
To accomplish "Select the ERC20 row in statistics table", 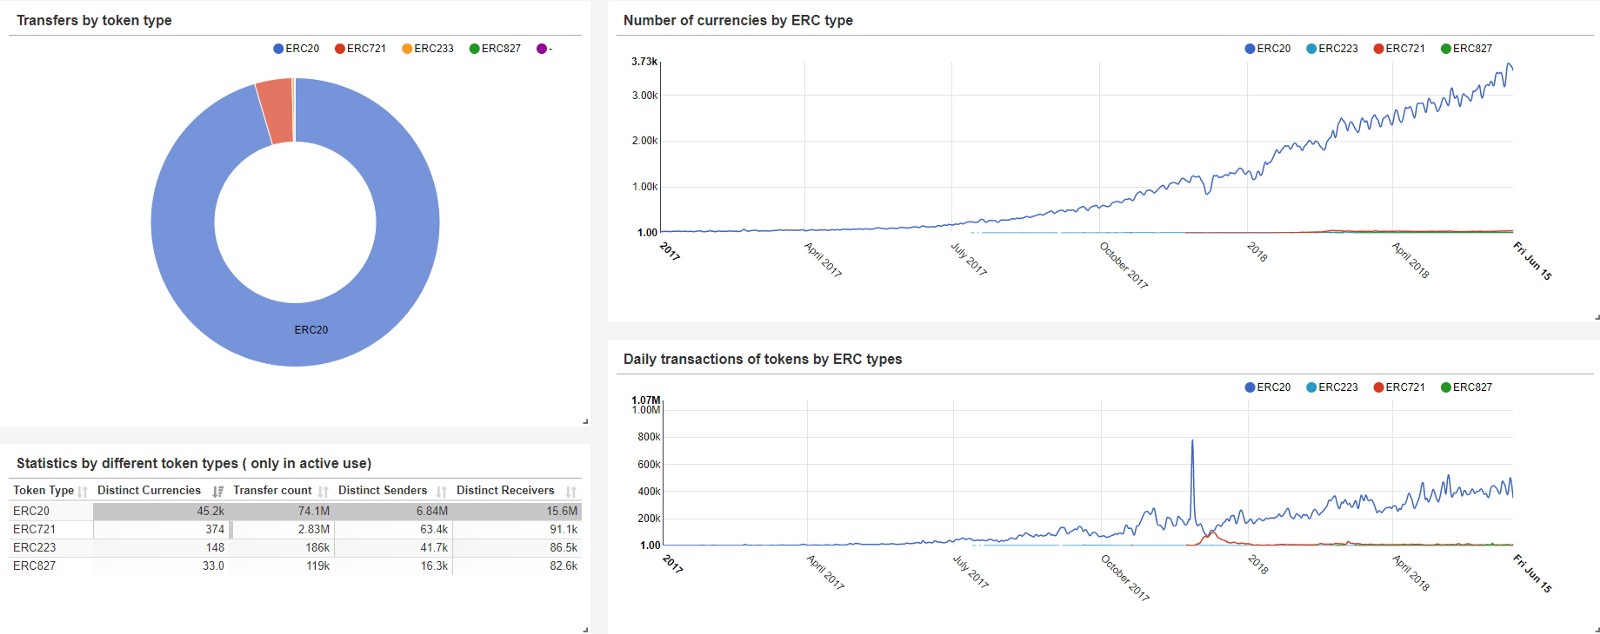I will tap(295, 511).
